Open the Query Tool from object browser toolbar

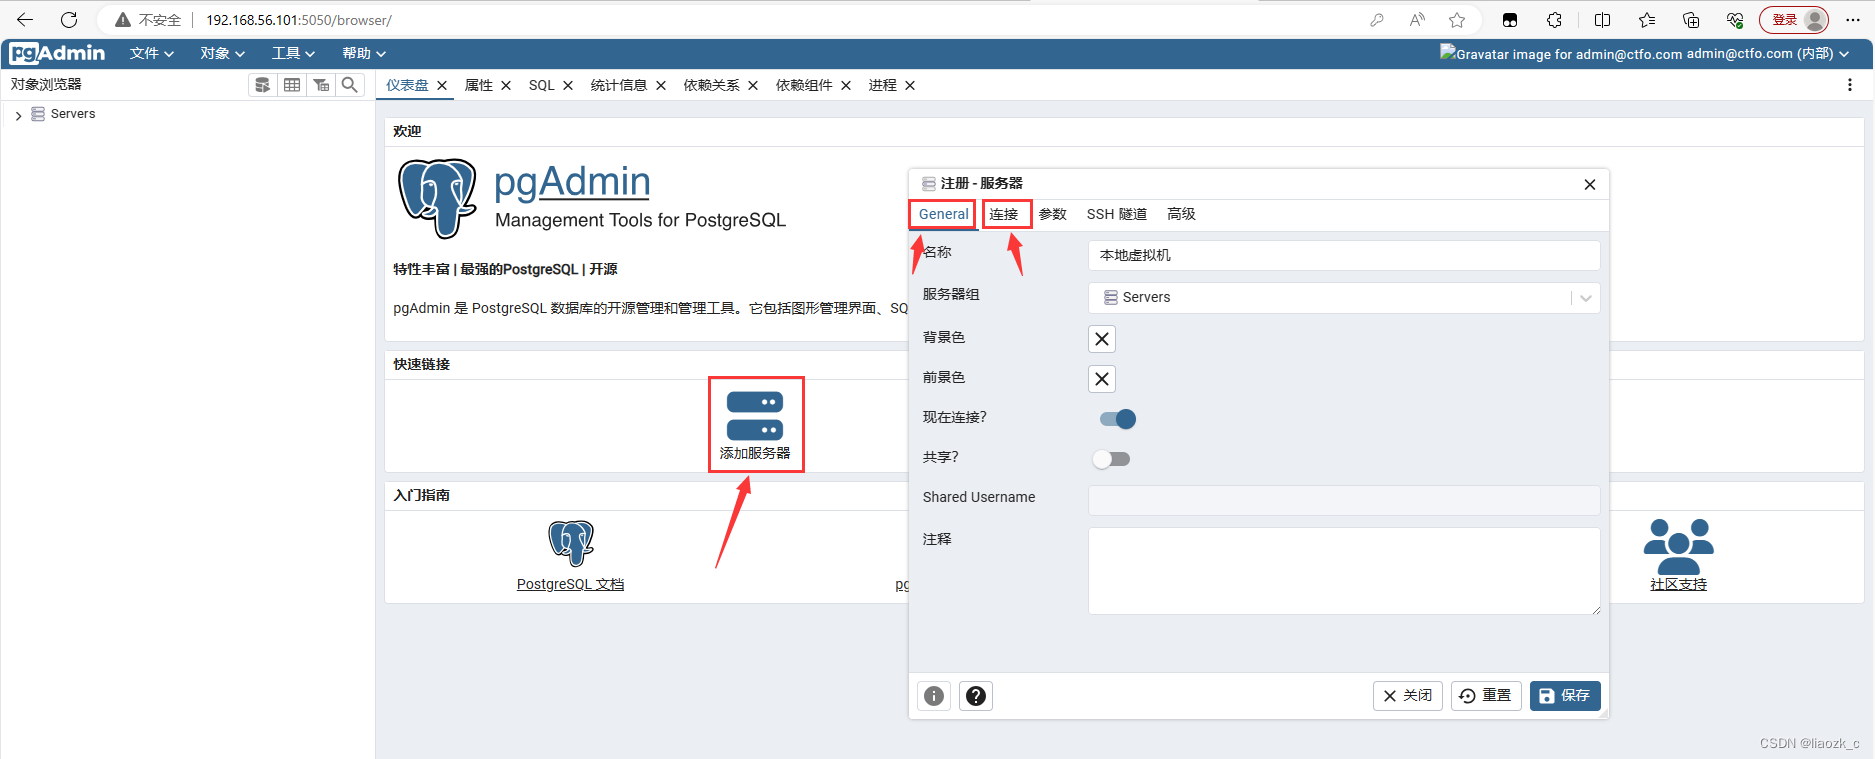point(262,85)
